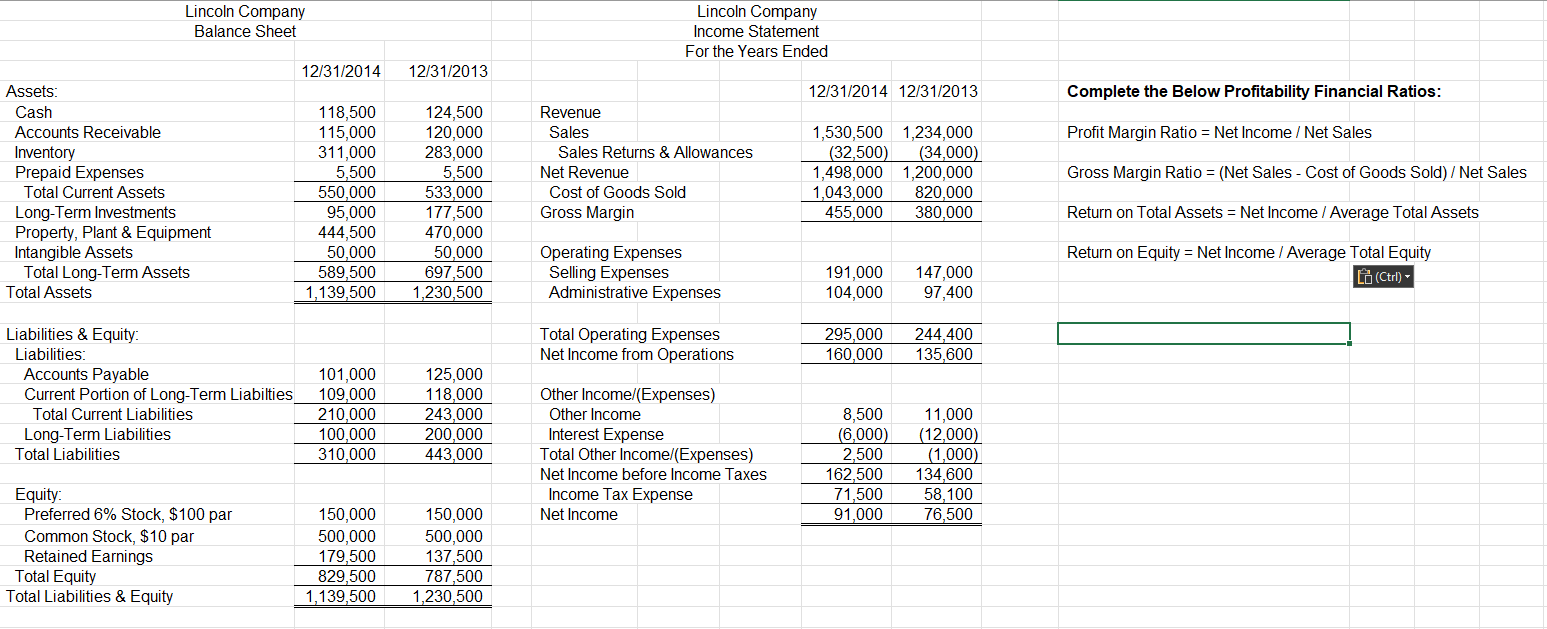Select the Gross Margin Ratio formula text
Image resolution: width=1547 pixels, height=629 pixels.
(x=1297, y=172)
